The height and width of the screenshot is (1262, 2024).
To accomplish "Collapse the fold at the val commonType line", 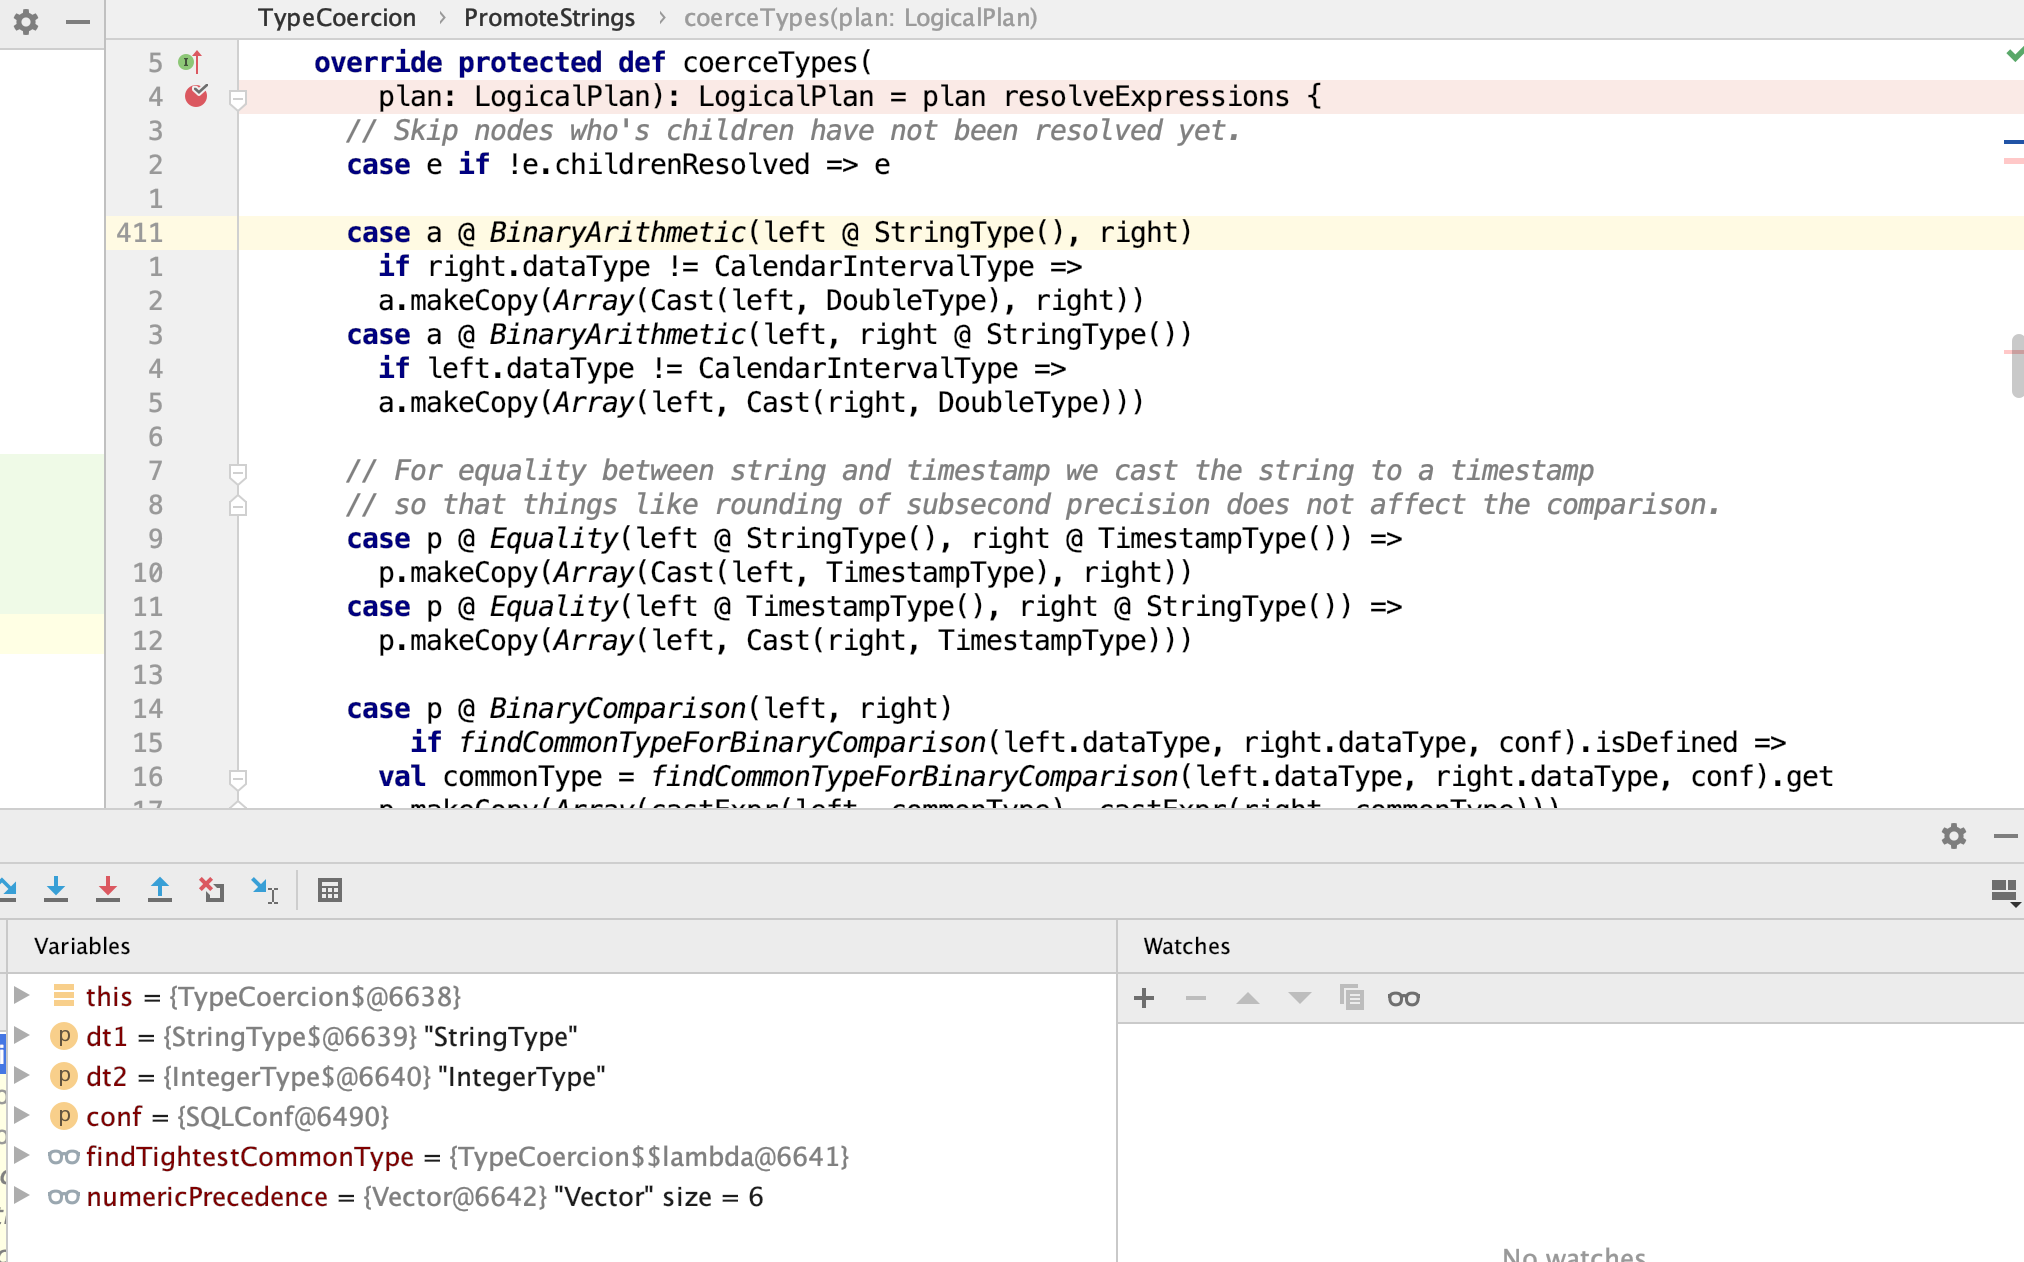I will 238,777.
